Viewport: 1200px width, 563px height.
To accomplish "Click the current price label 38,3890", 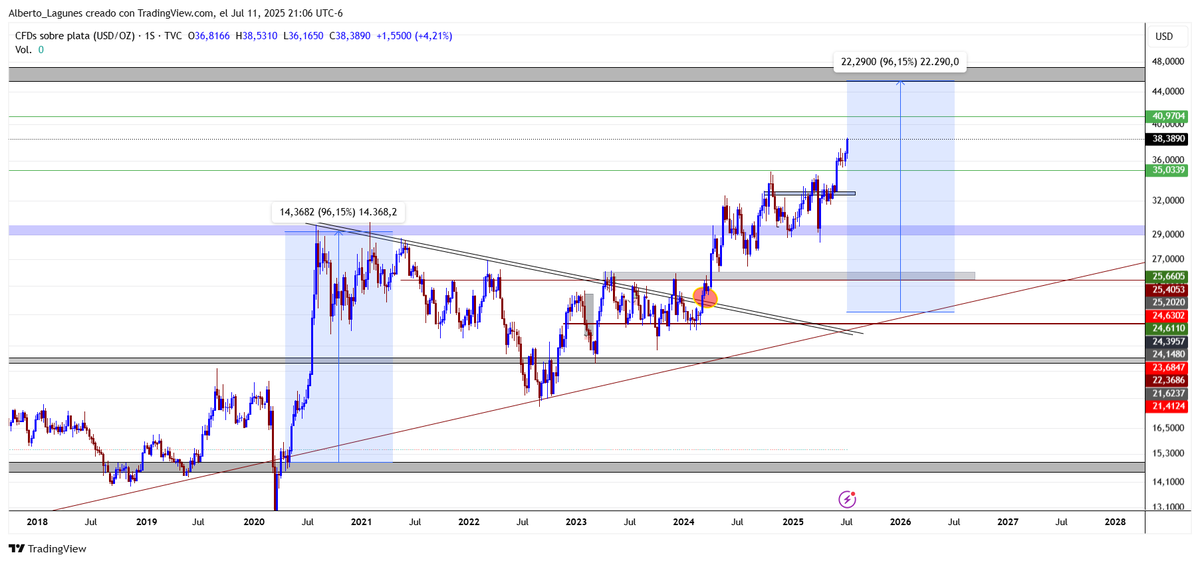I will [x=1169, y=139].
